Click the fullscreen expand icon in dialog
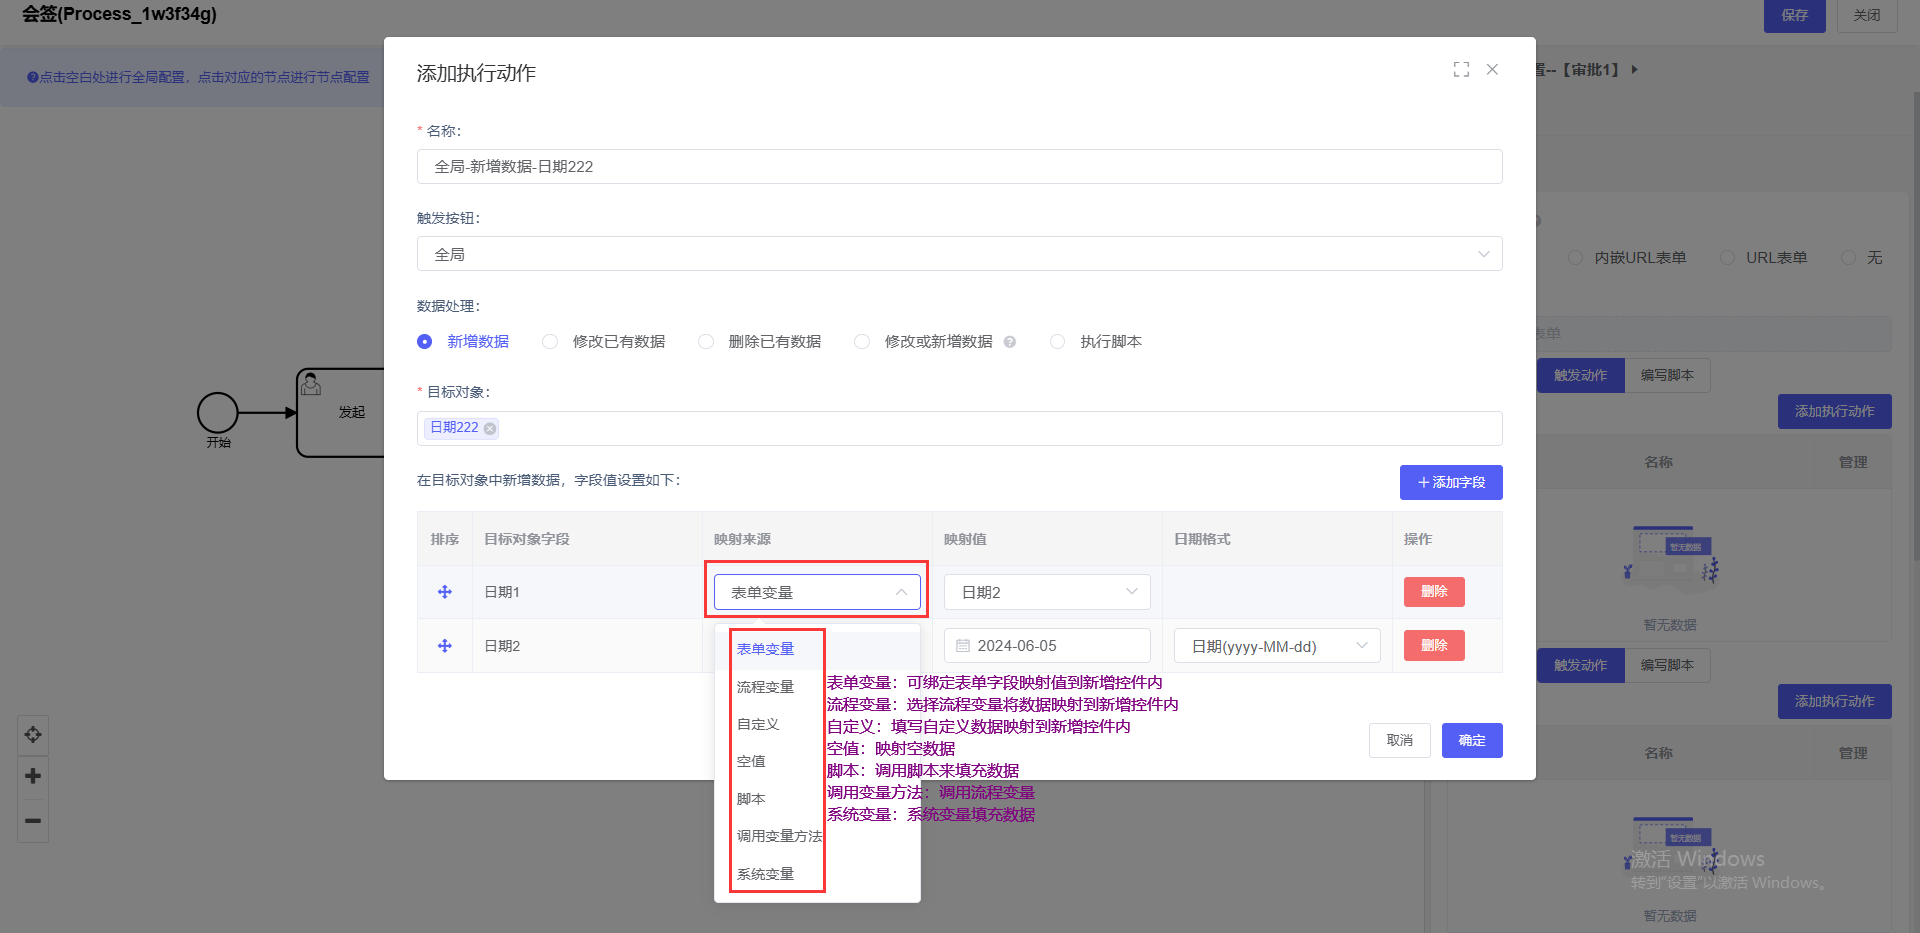Viewport: 1920px width, 933px height. (x=1461, y=70)
